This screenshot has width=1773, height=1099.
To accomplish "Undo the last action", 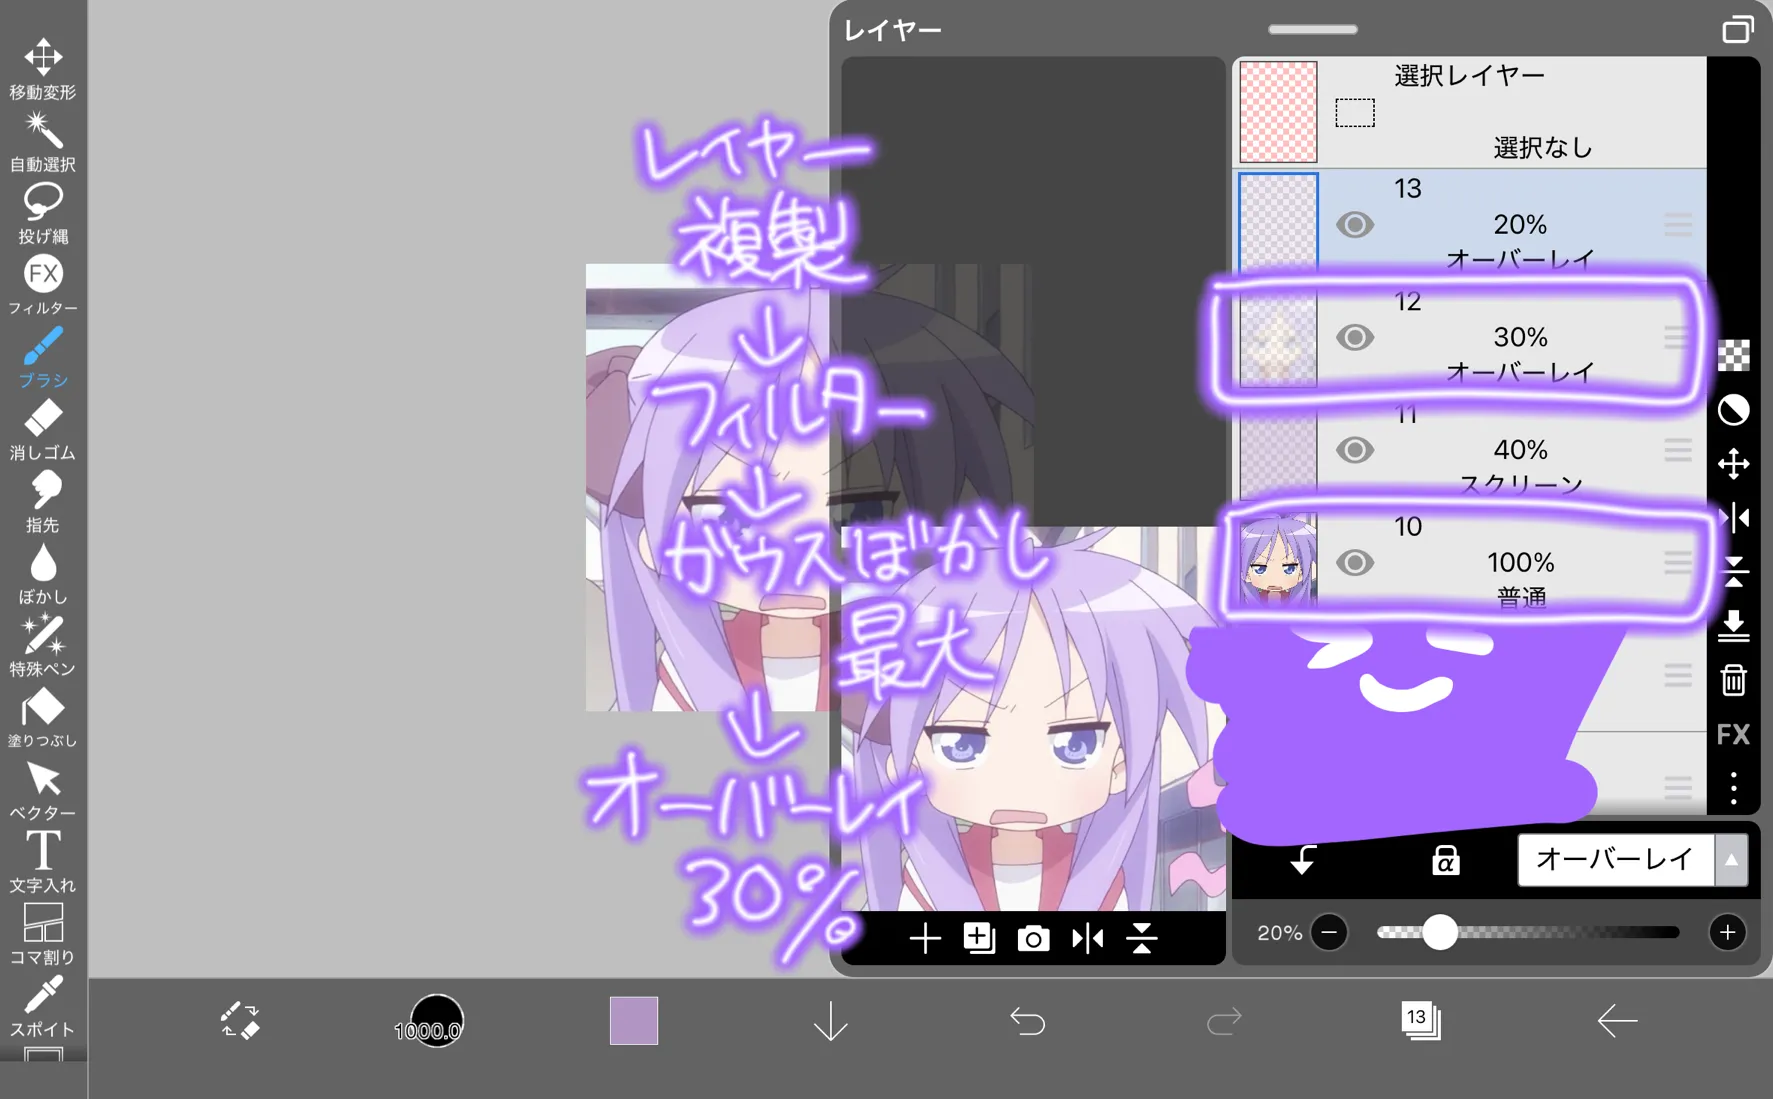I will 1027,1021.
